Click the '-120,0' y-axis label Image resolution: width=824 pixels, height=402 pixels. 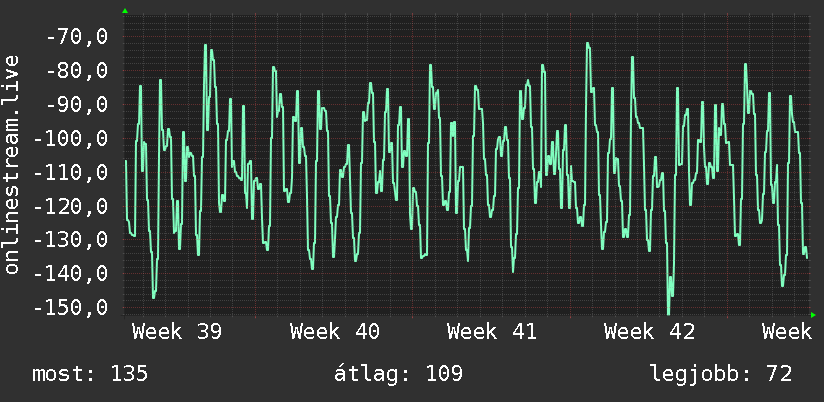[x=70, y=206]
